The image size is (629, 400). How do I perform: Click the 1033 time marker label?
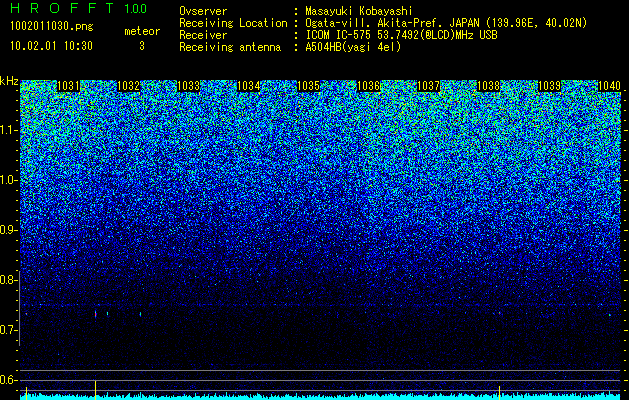pos(189,86)
